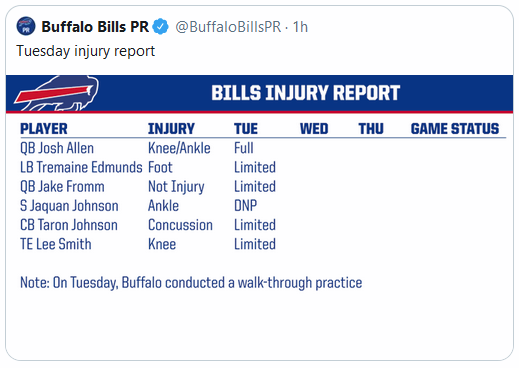The height and width of the screenshot is (368, 519).
Task: Click the WED column header
Action: [x=314, y=129]
